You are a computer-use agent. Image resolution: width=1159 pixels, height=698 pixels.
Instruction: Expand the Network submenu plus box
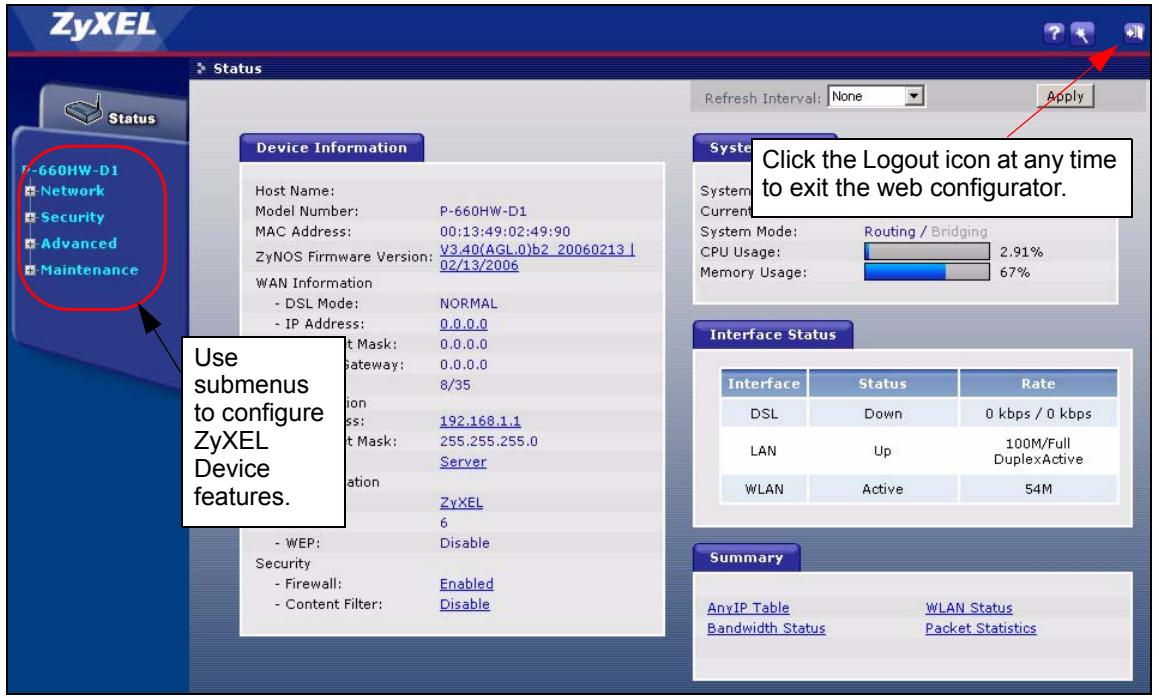30,191
